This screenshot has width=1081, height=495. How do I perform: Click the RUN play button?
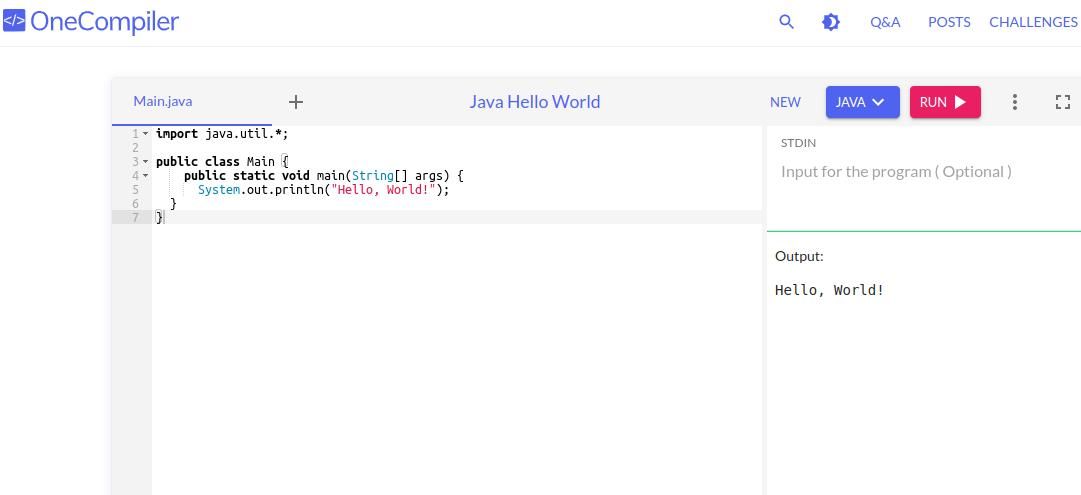(944, 102)
